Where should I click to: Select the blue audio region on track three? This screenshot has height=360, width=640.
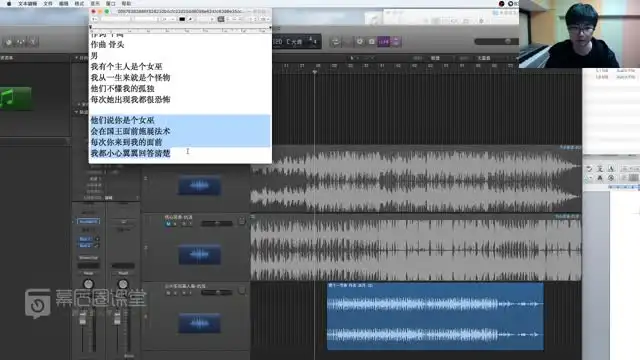(435, 316)
